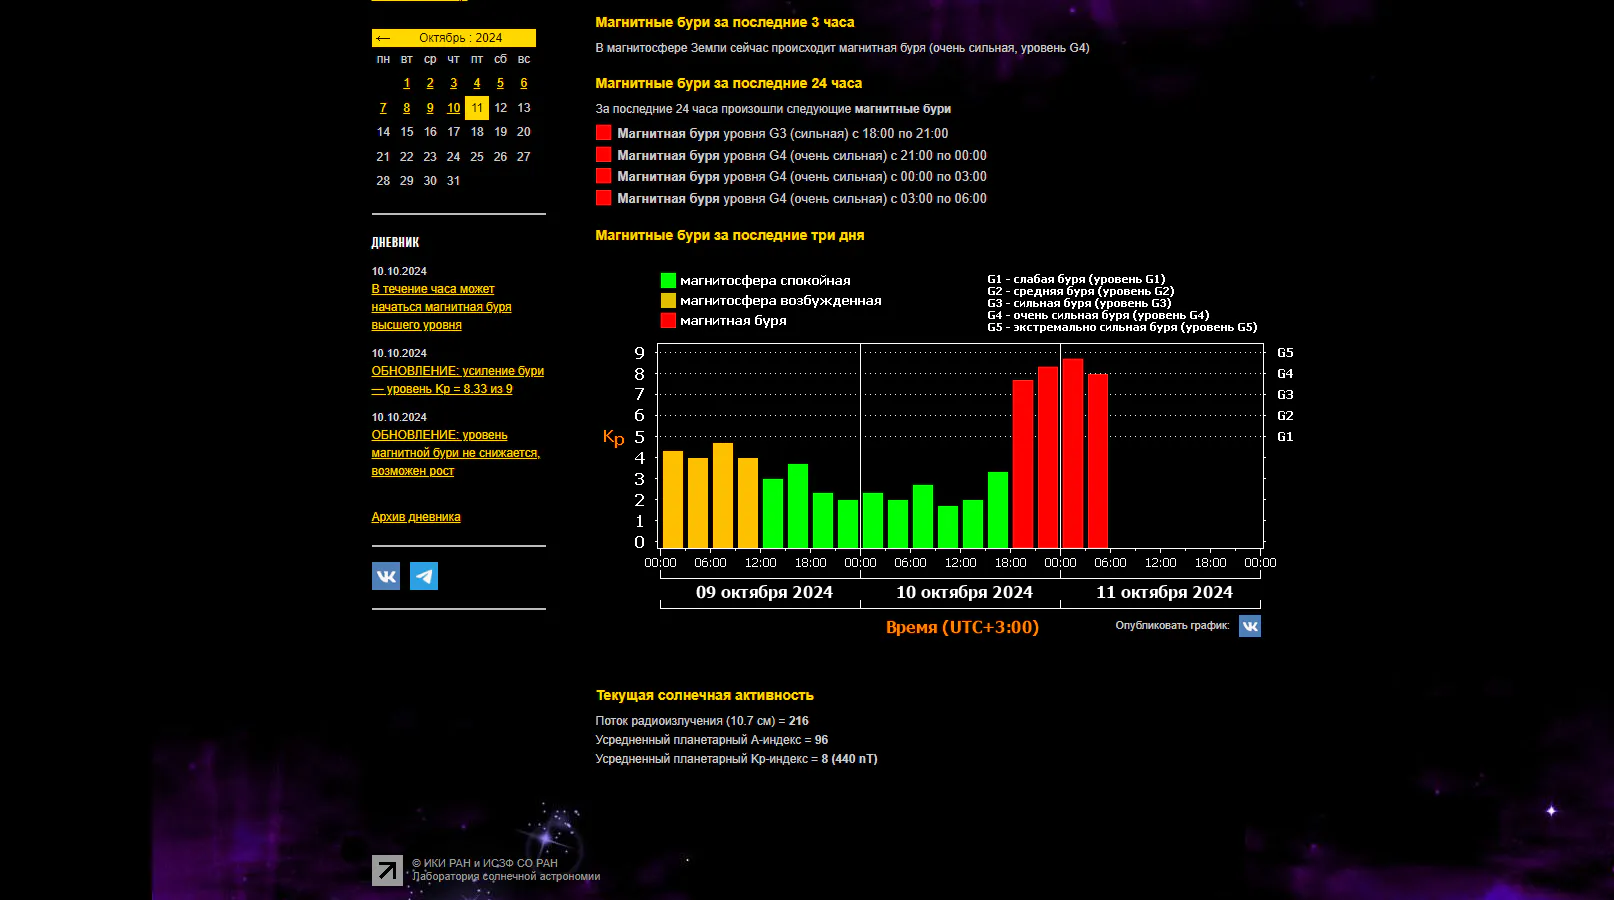Select calendar date 7
Image resolution: width=1614 pixels, height=900 pixels.
pyautogui.click(x=383, y=108)
